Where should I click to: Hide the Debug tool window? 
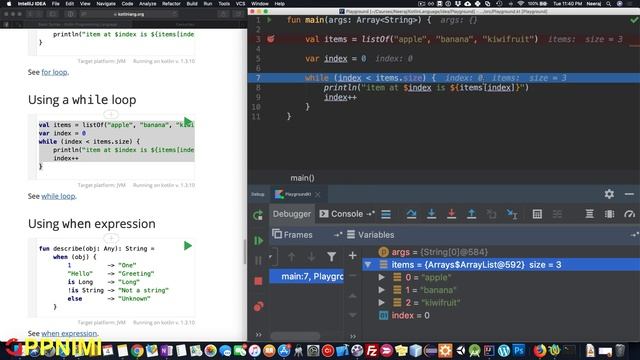coord(629,194)
